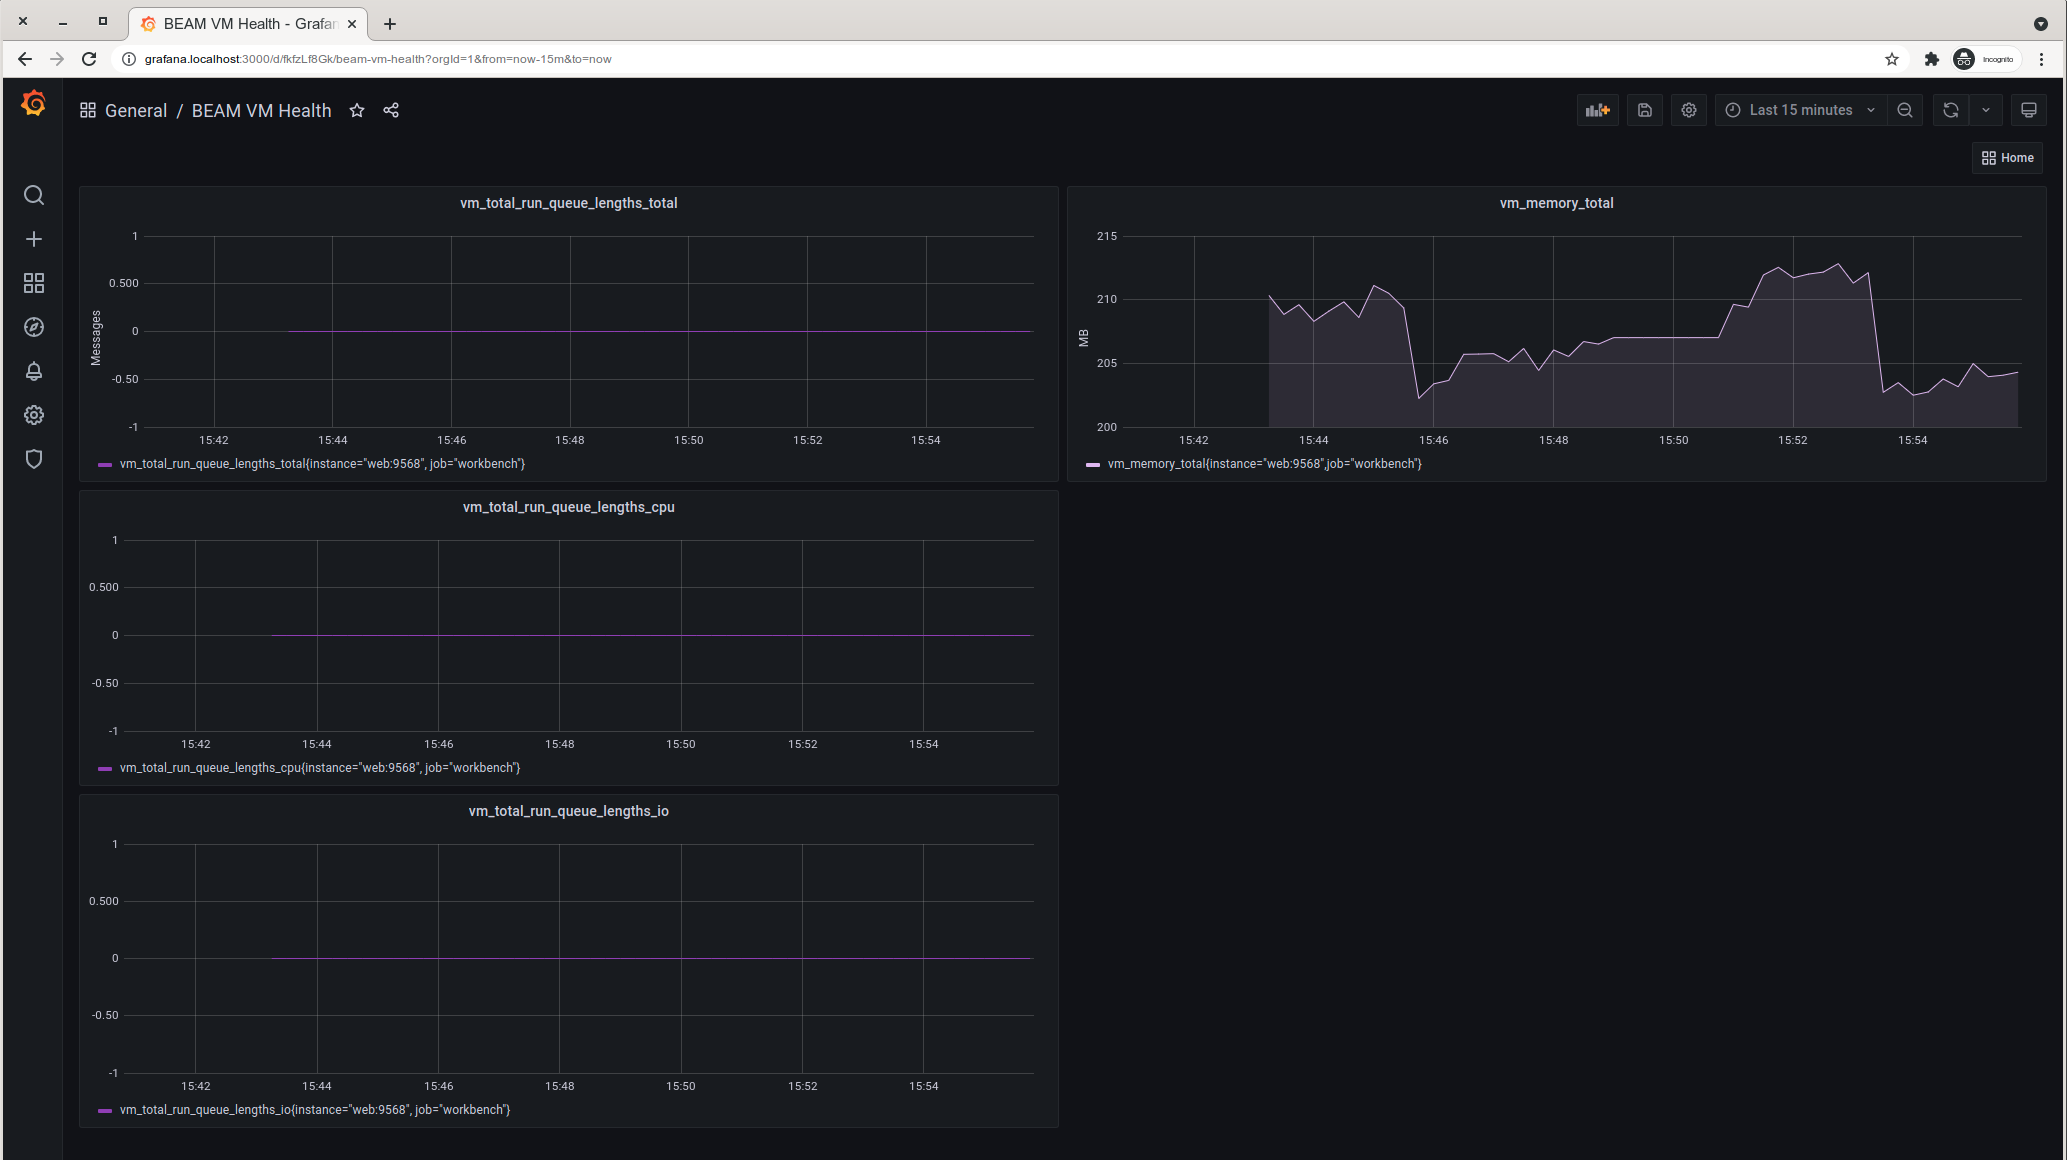This screenshot has height=1160, width=2067.
Task: Toggle the vm_total_run_queue_lengths_cpu legend series
Action: click(320, 768)
